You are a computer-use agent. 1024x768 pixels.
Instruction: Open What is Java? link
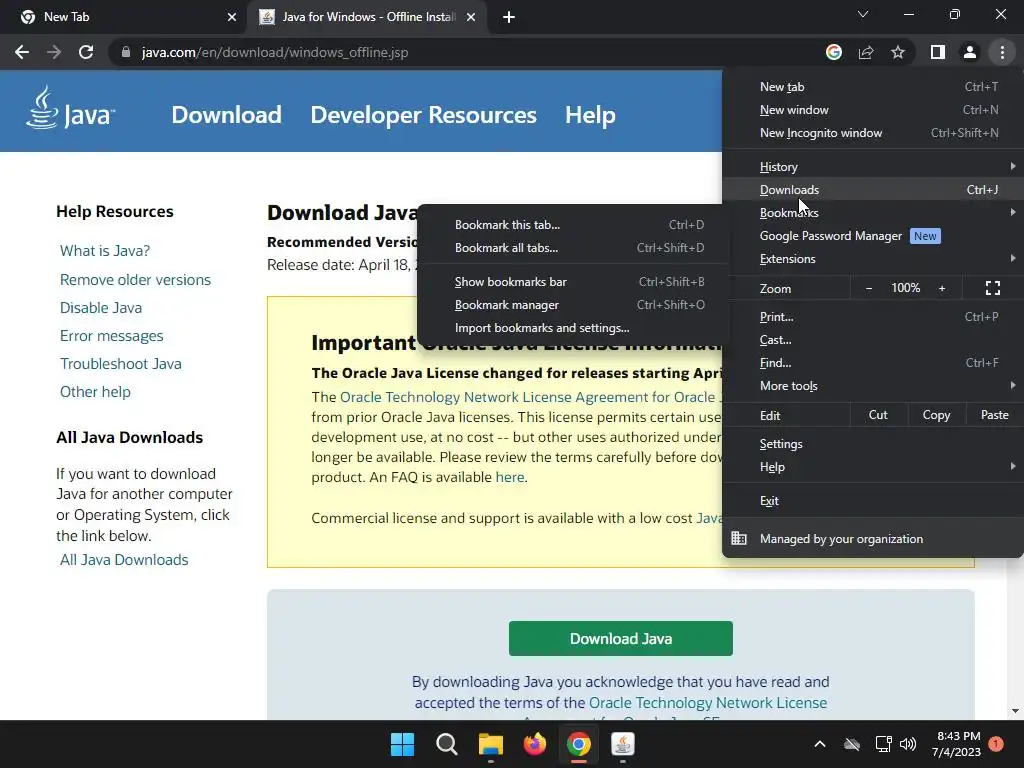pyautogui.click(x=105, y=251)
